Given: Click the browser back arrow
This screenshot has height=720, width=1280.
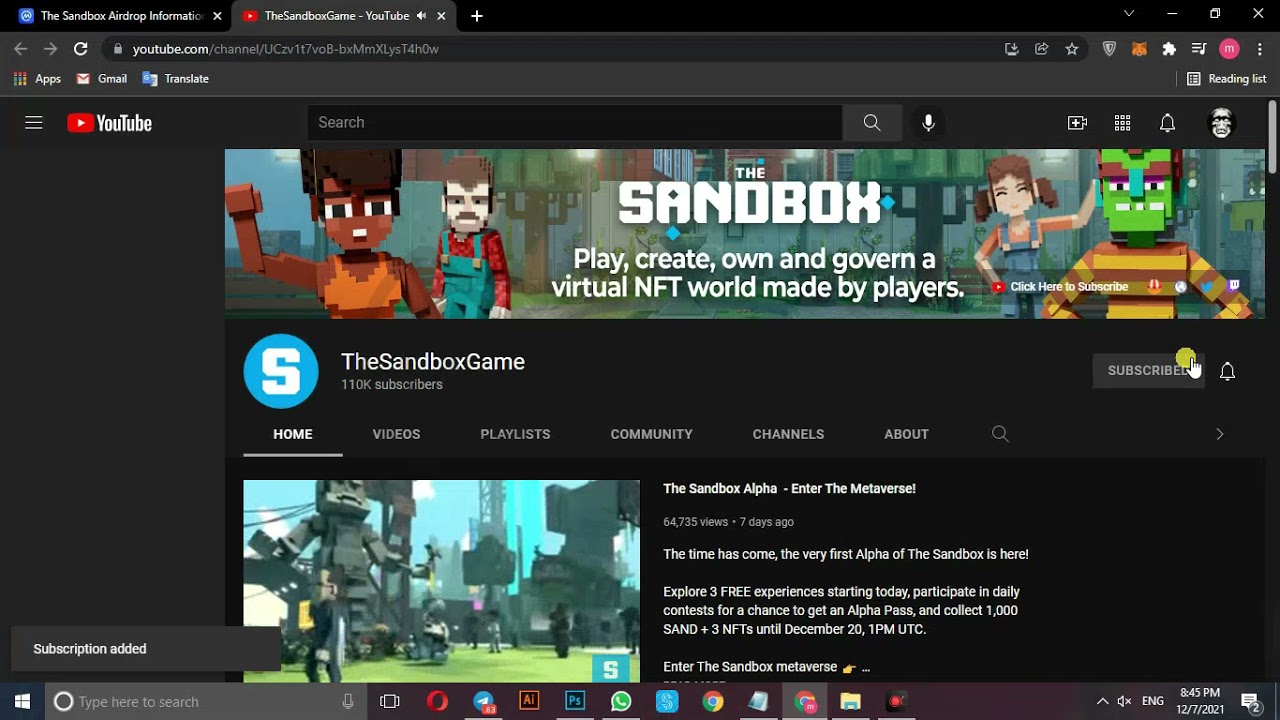Looking at the screenshot, I should click(x=21, y=49).
